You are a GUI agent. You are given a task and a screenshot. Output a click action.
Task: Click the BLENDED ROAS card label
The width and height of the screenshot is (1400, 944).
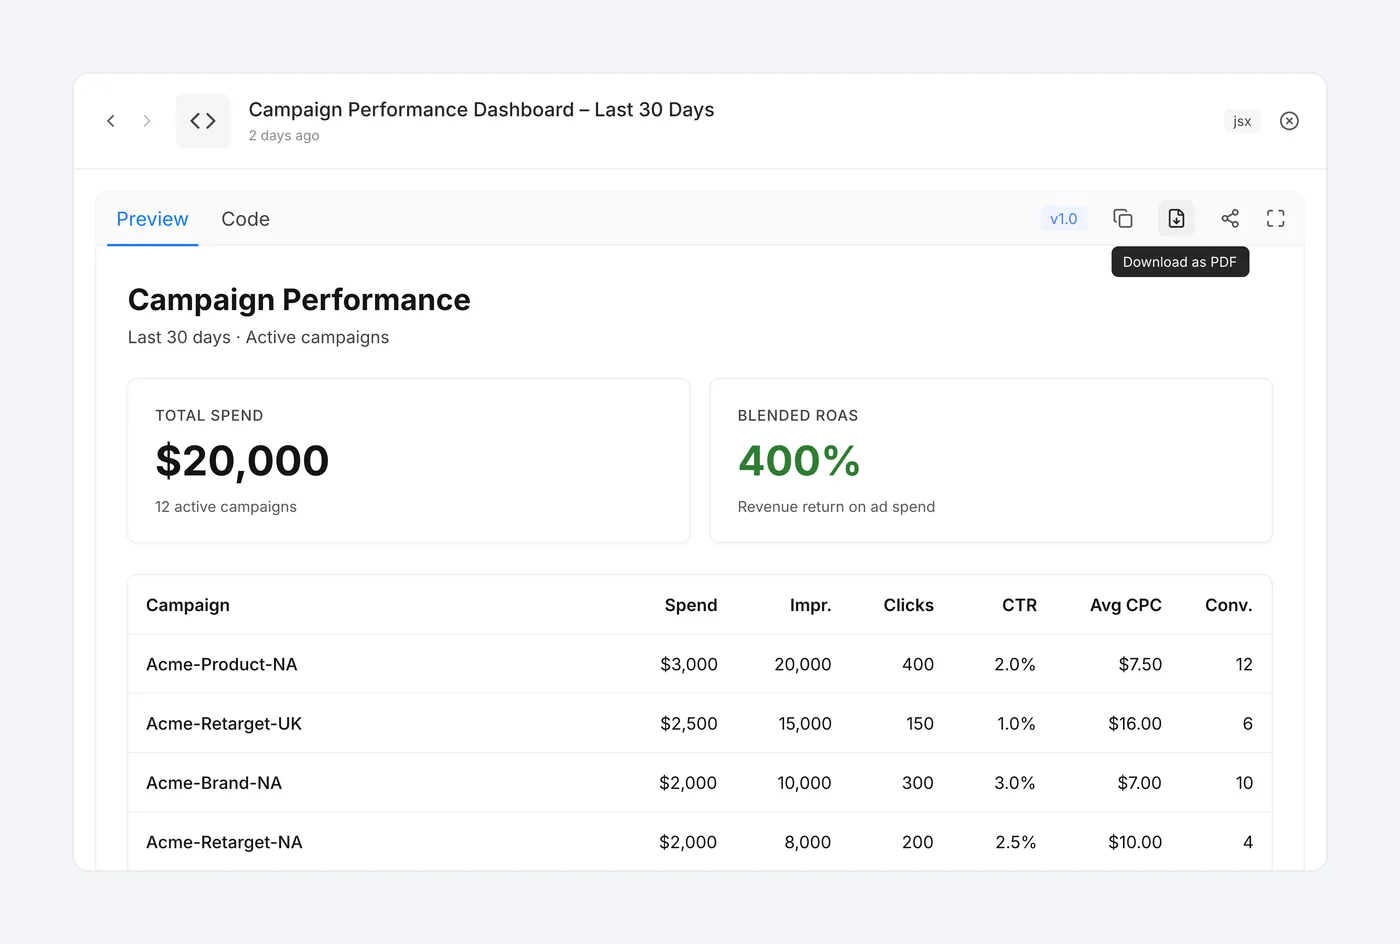click(798, 415)
